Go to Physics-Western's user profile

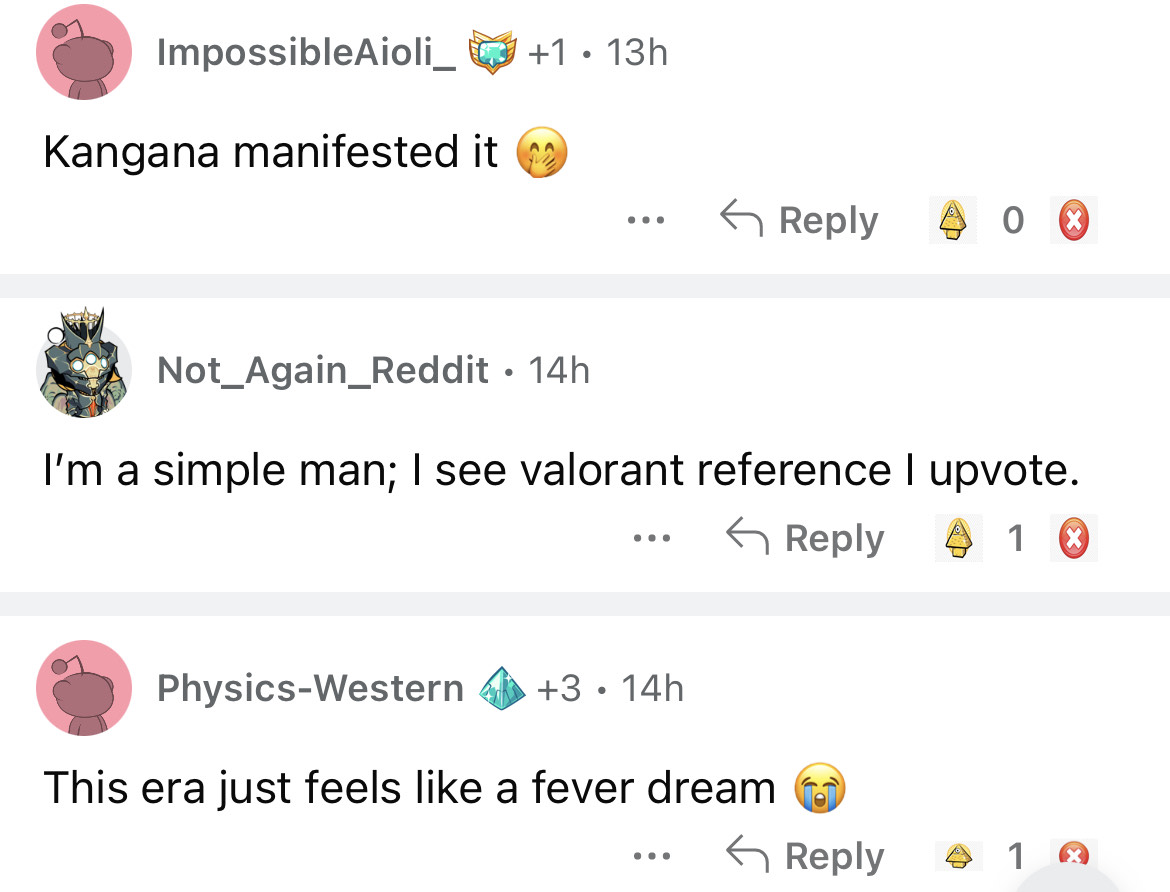(x=310, y=688)
